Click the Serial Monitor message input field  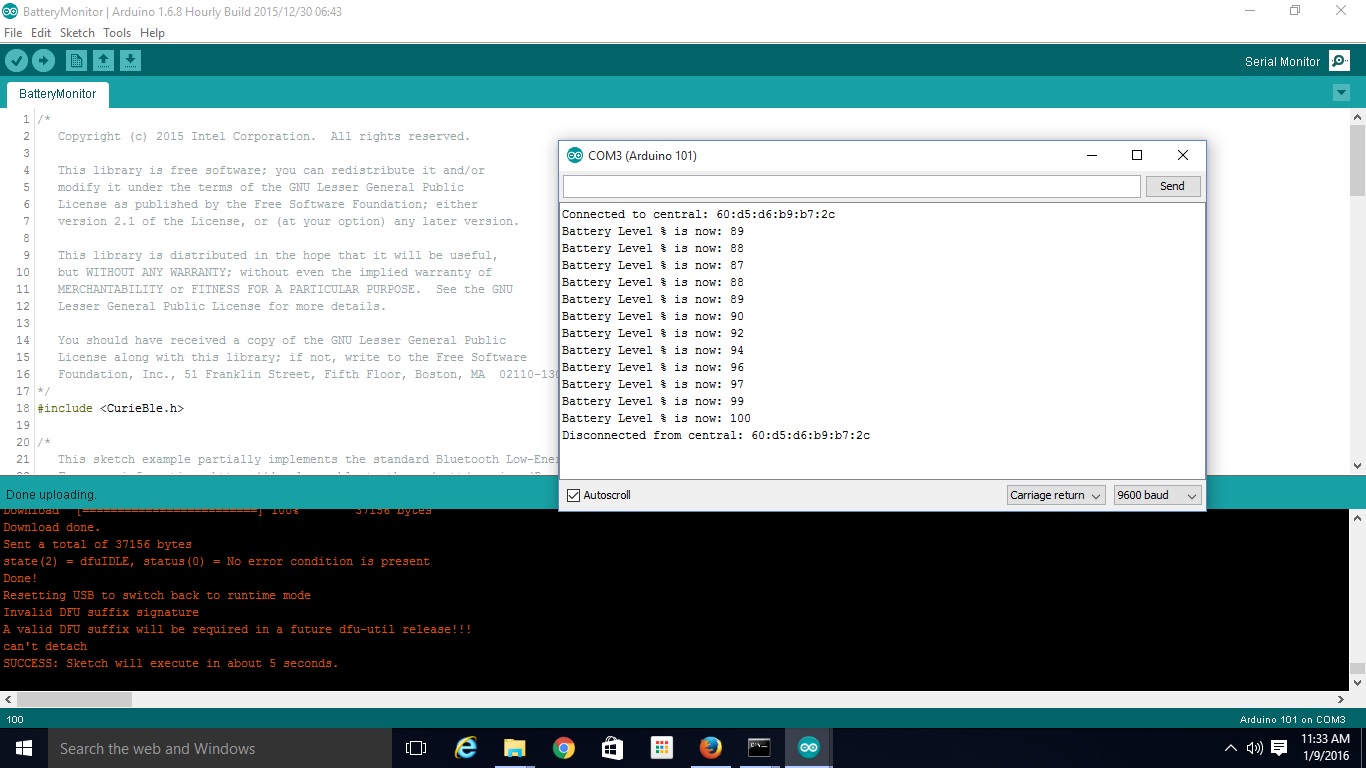click(851, 186)
